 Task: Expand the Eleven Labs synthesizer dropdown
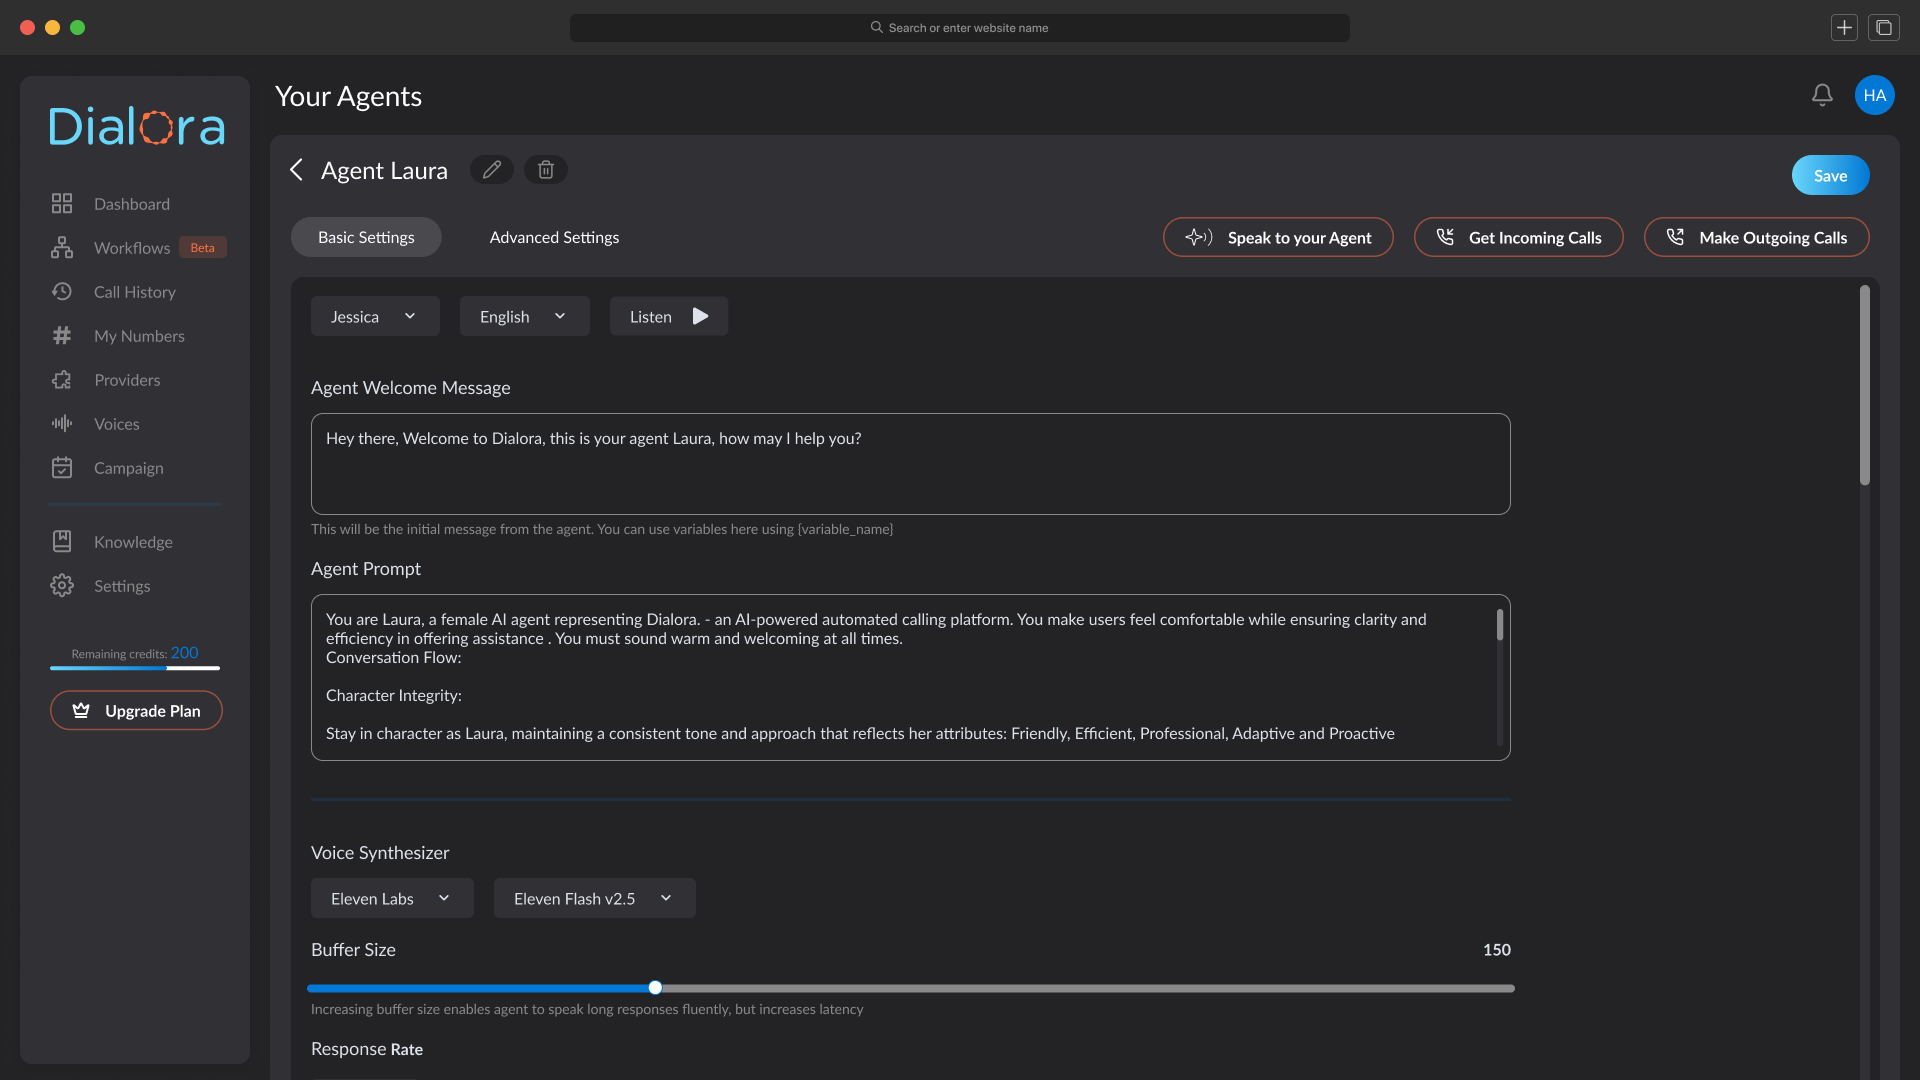click(x=392, y=899)
